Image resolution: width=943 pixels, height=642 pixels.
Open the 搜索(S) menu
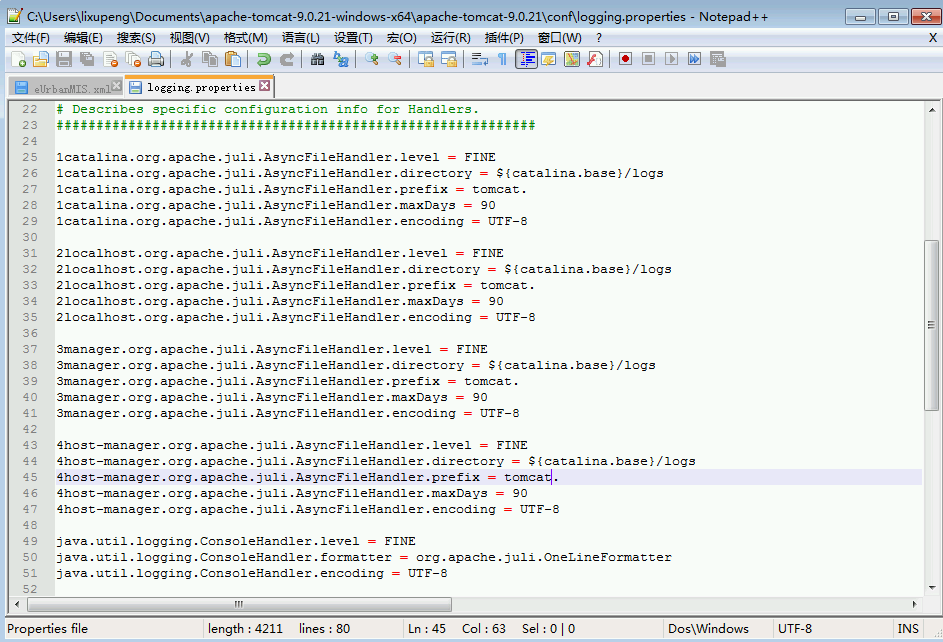click(x=136, y=38)
